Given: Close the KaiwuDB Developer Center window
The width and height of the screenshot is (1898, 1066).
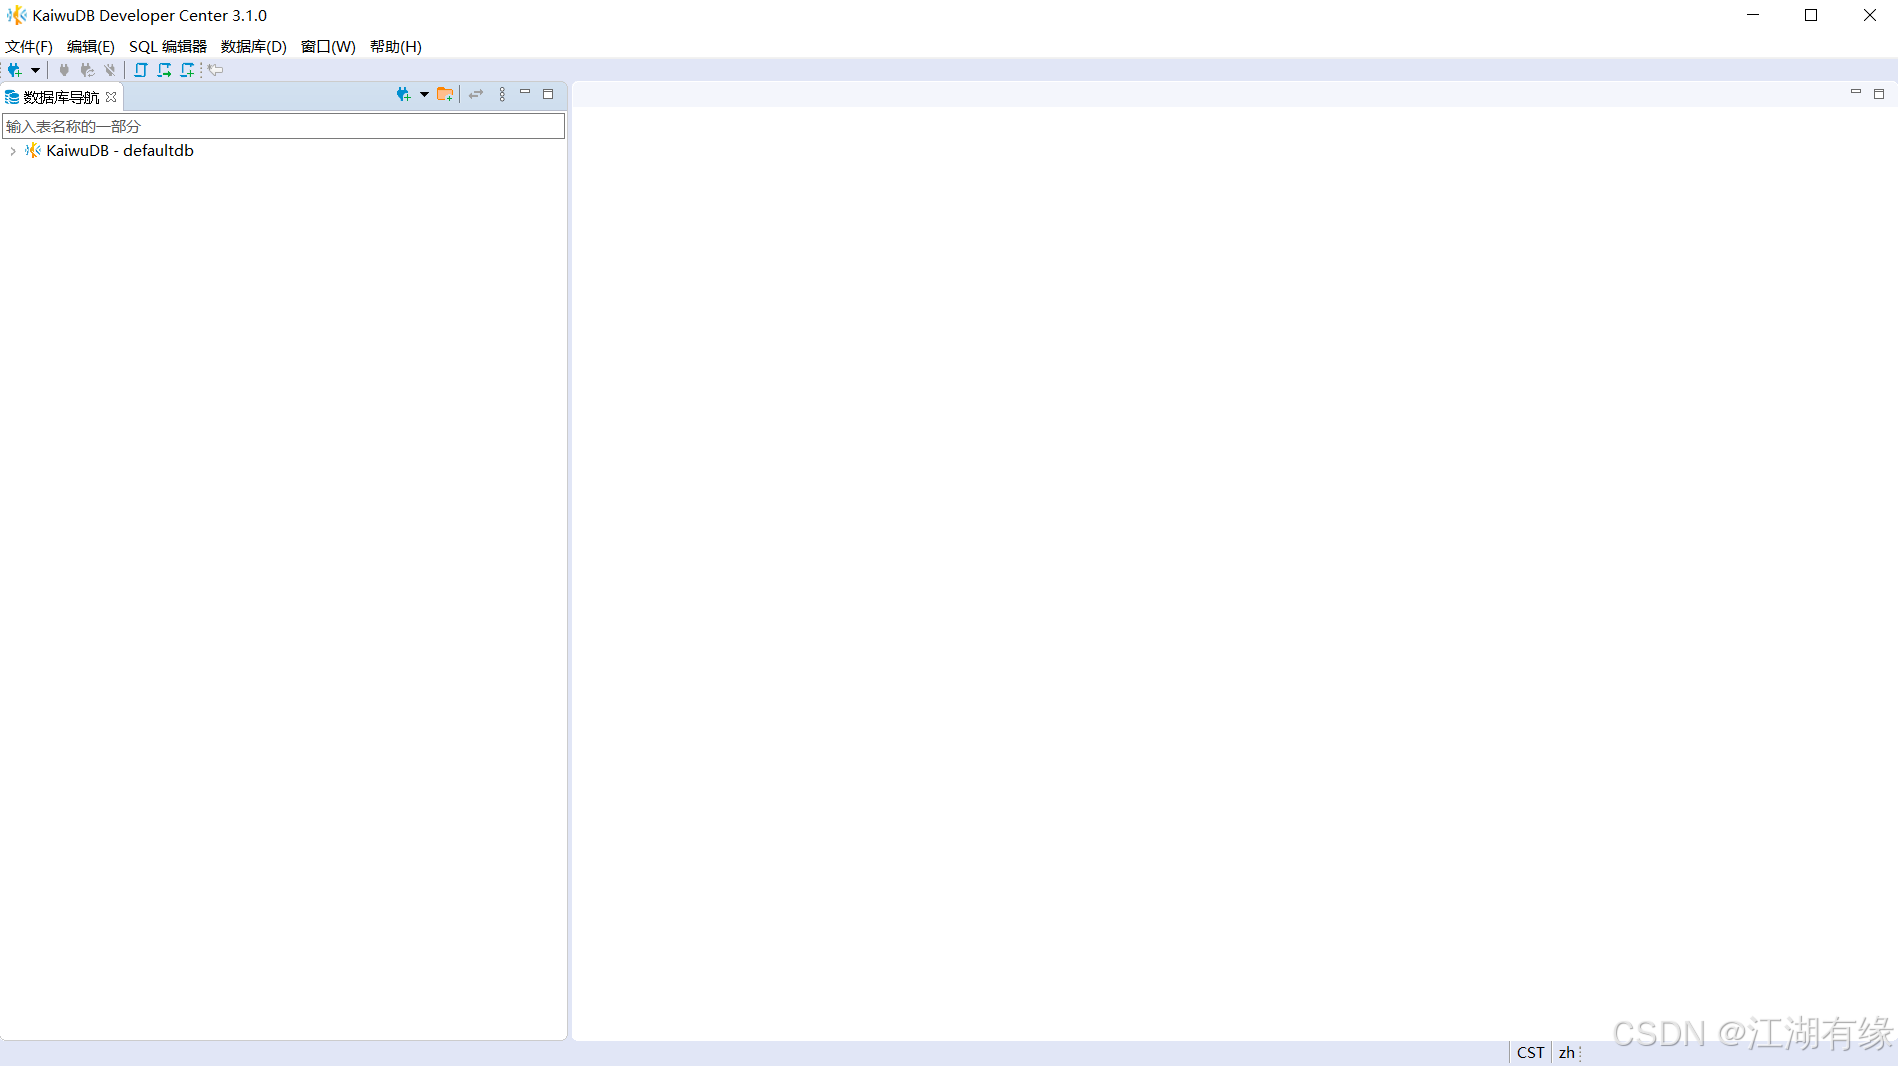Looking at the screenshot, I should tap(1869, 15).
